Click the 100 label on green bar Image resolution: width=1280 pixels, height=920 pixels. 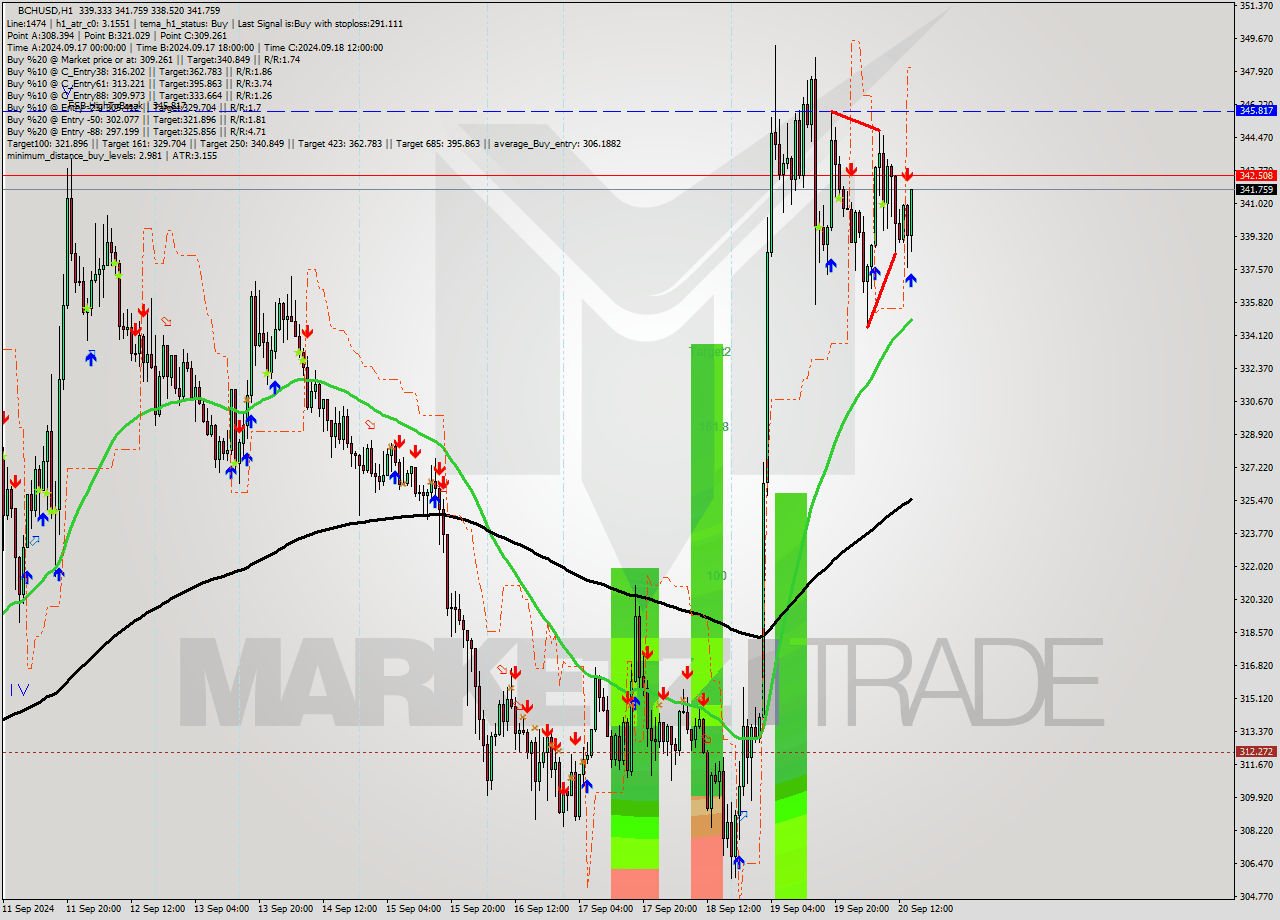pyautogui.click(x=716, y=576)
